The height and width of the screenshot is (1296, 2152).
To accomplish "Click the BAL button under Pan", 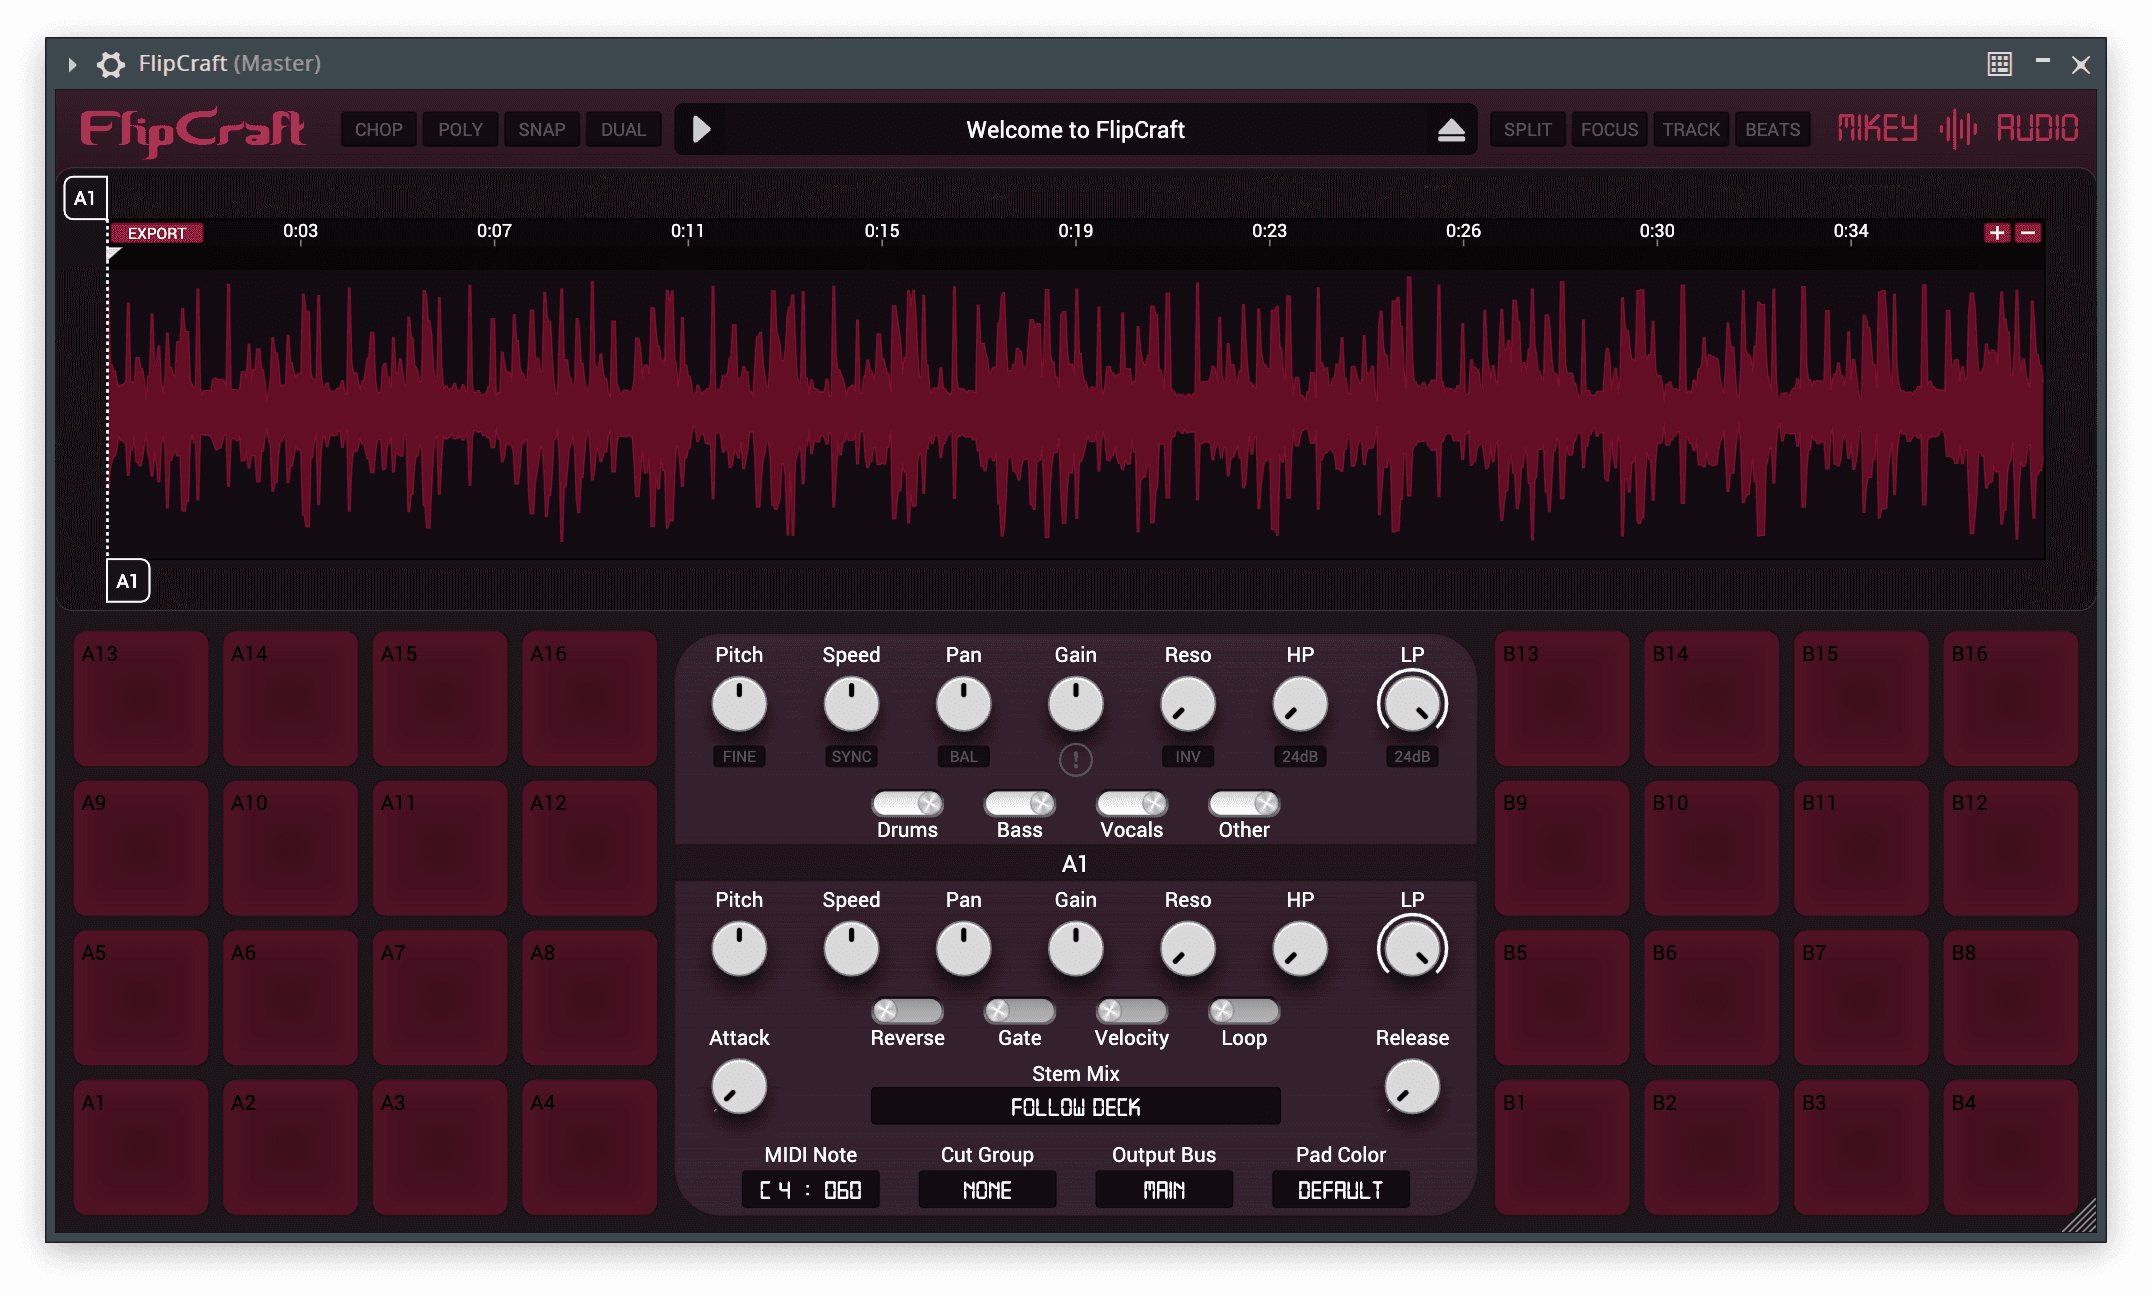I will 964,757.
